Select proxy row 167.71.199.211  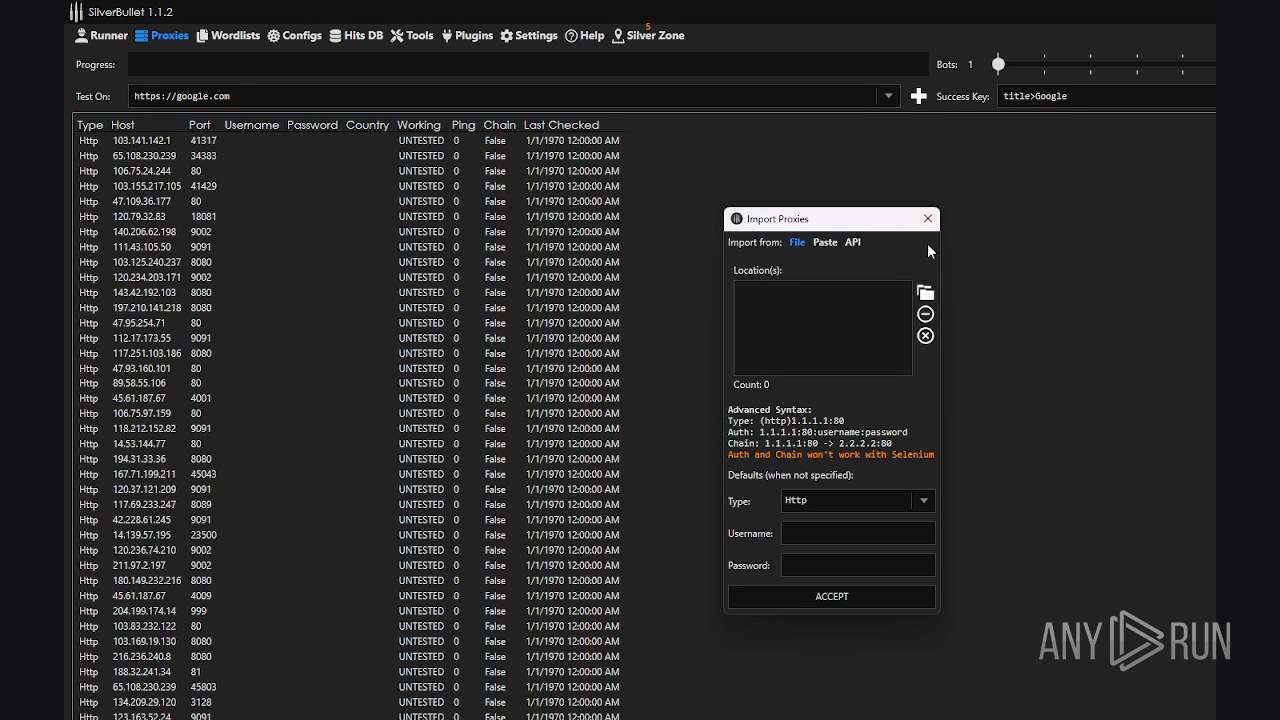349,474
